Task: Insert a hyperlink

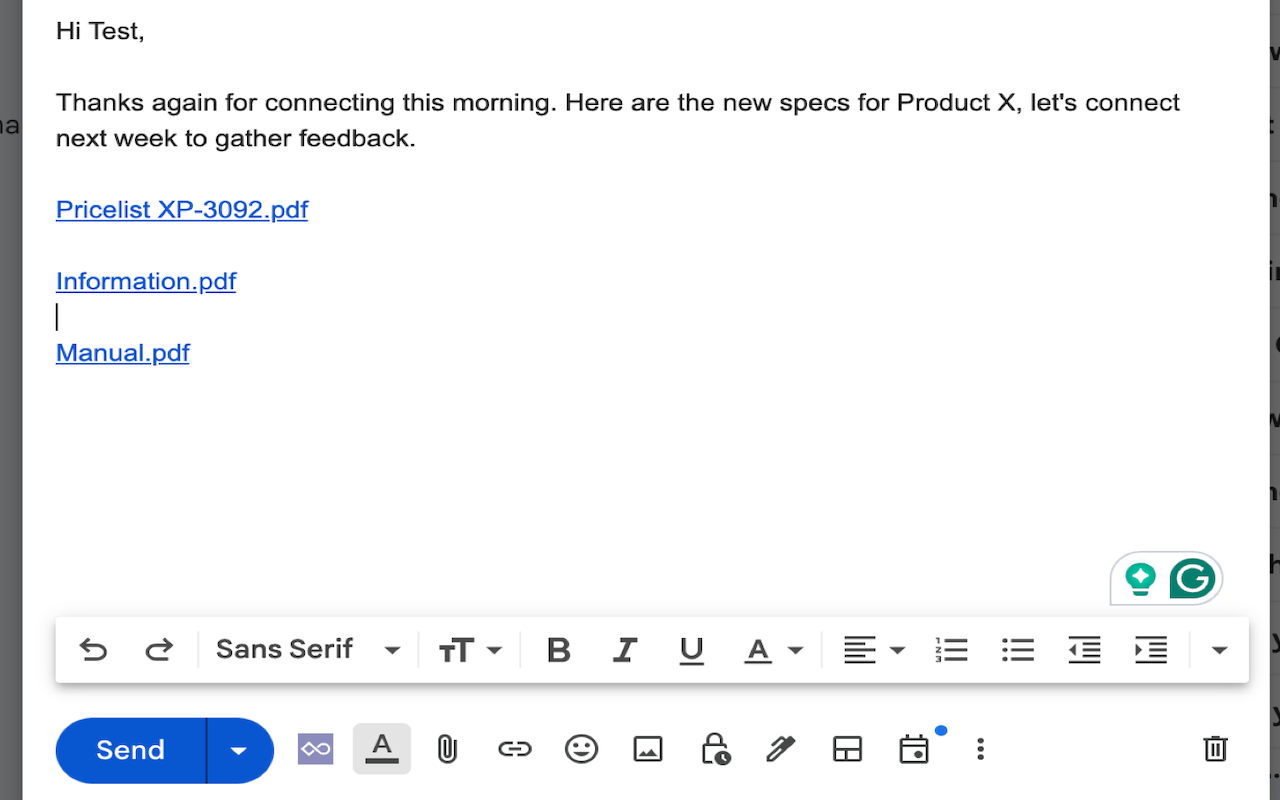Action: click(514, 748)
